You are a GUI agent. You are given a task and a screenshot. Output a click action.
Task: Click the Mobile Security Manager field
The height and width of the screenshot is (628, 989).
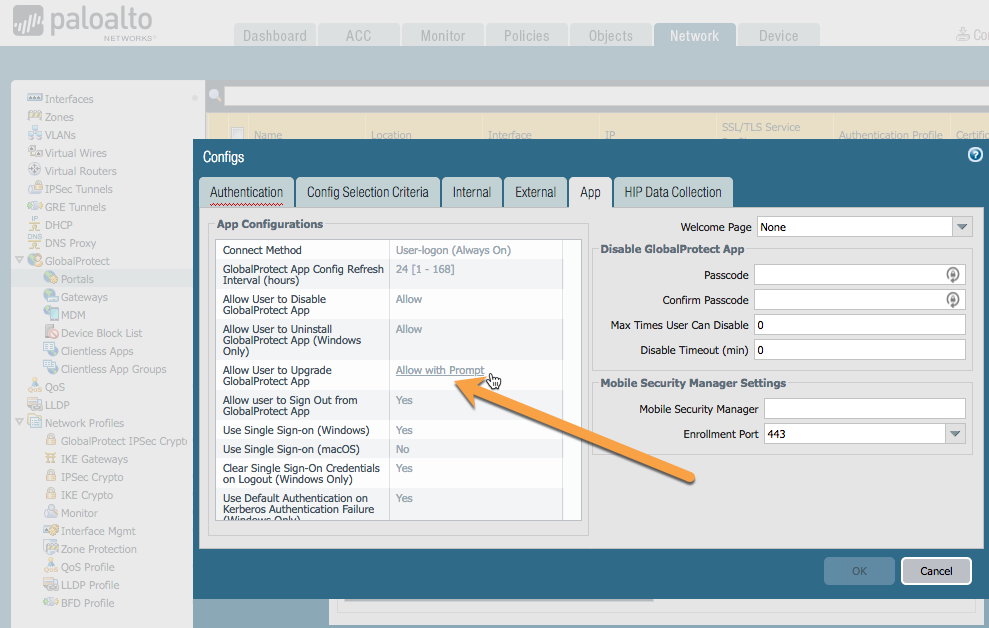pyautogui.click(x=865, y=409)
